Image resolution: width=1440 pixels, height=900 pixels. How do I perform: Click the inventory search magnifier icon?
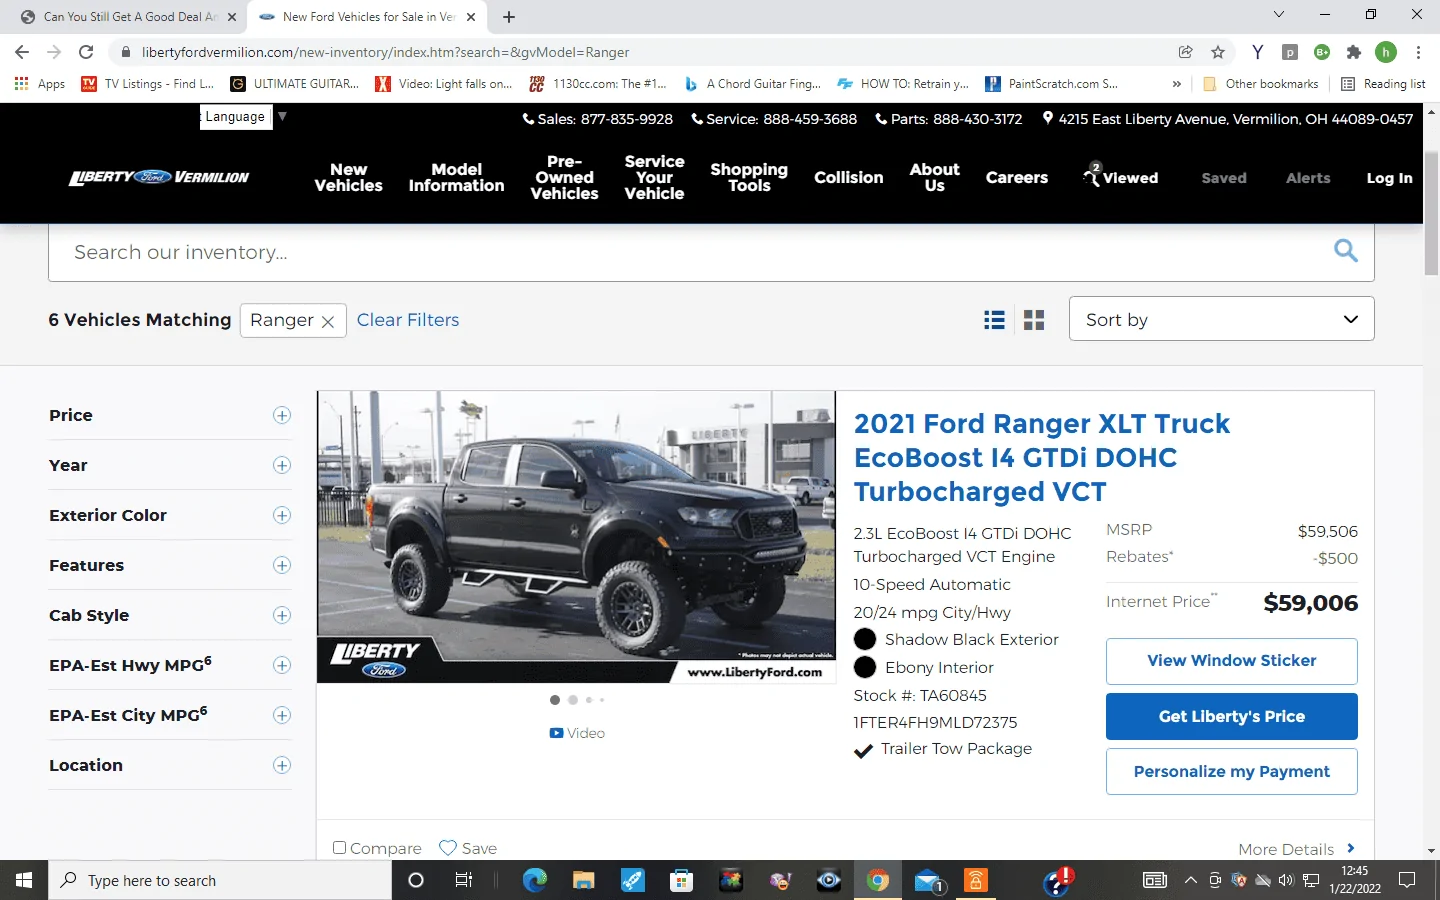click(x=1346, y=251)
